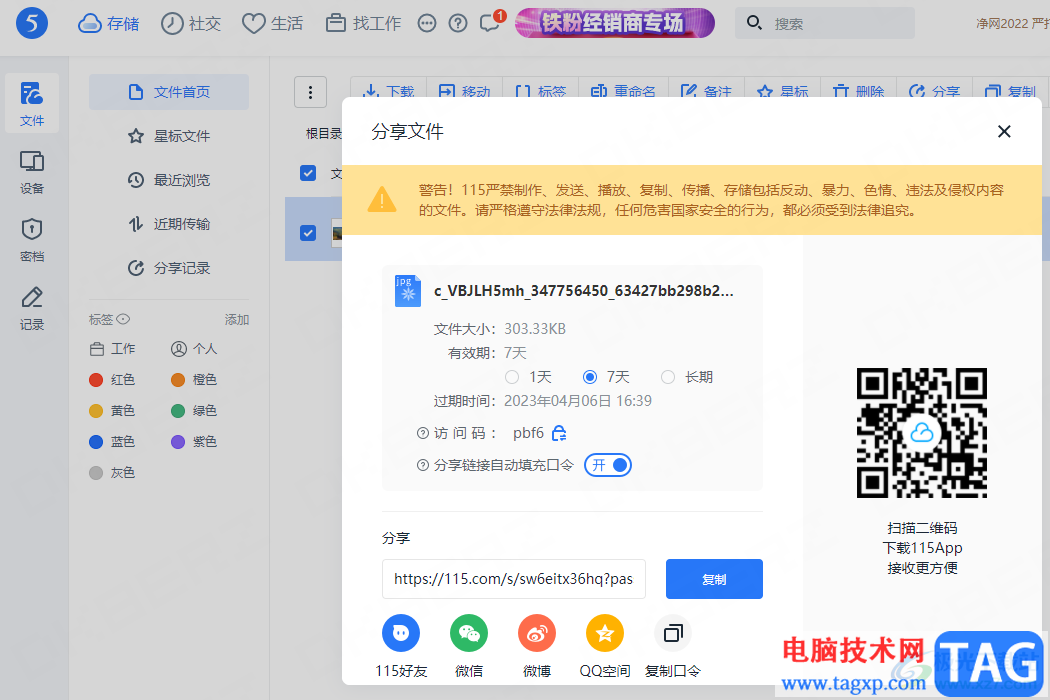Click the more options ellipsis icon in top bar
Image resolution: width=1050 pixels, height=700 pixels.
(x=427, y=24)
